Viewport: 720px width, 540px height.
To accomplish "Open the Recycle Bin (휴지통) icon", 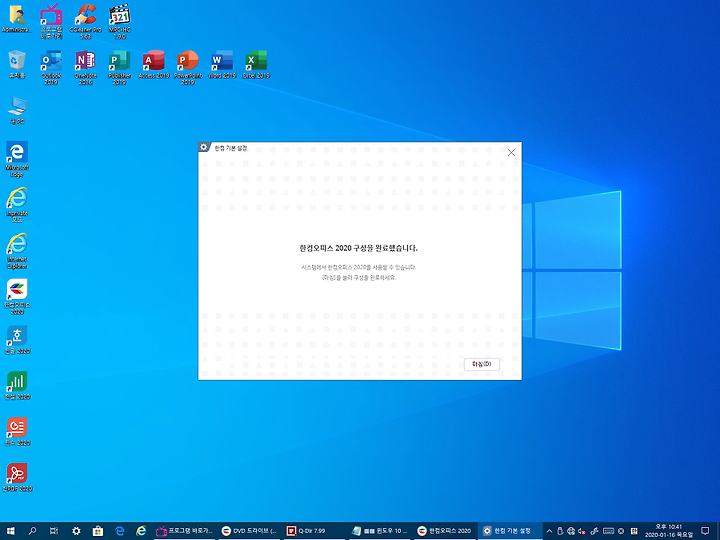I will click(x=17, y=64).
